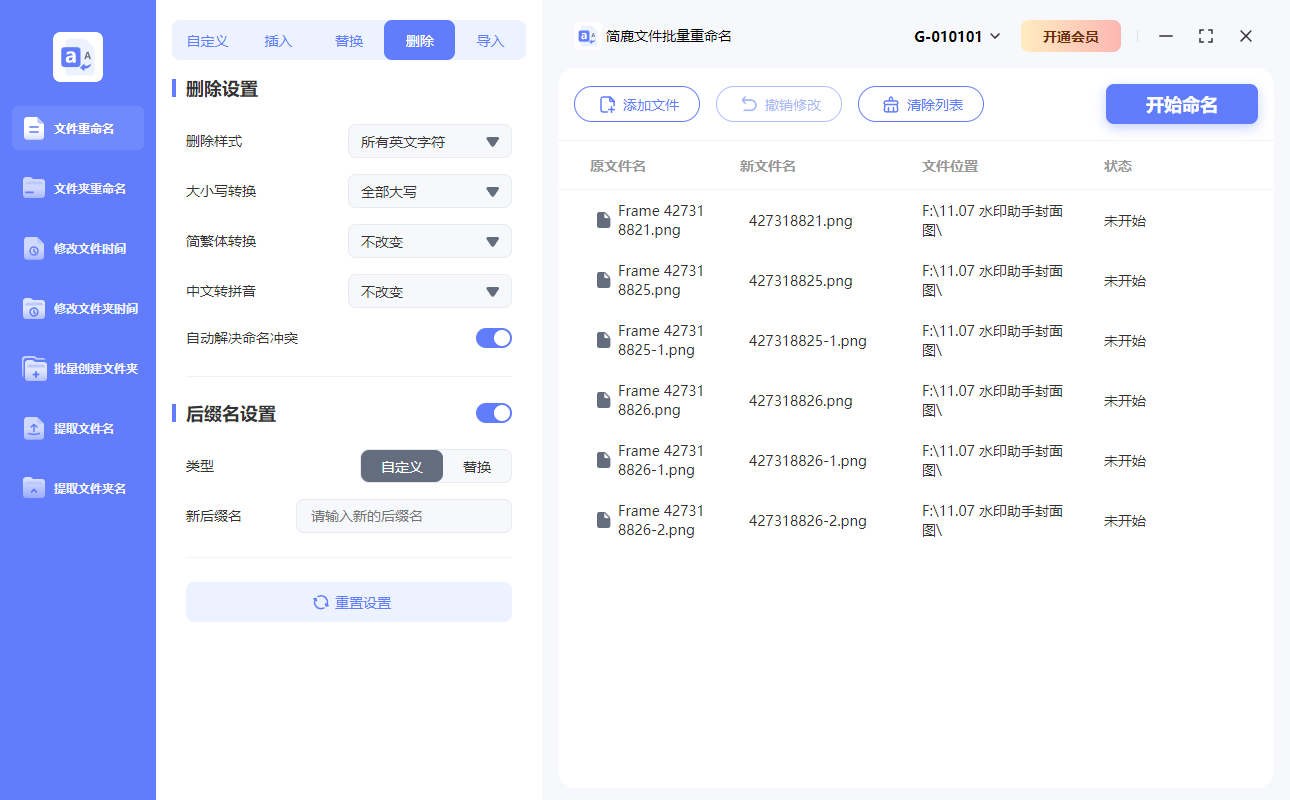Switch to the 导入 tab
The image size is (1290, 800).
[491, 39]
